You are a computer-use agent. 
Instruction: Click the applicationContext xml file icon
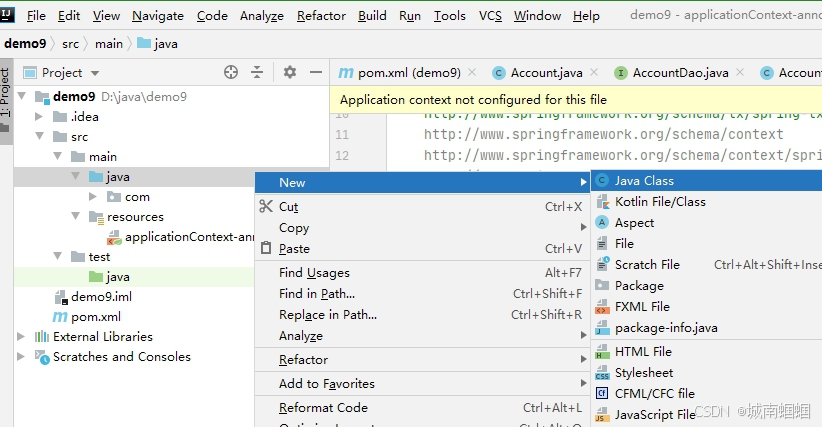click(x=114, y=237)
